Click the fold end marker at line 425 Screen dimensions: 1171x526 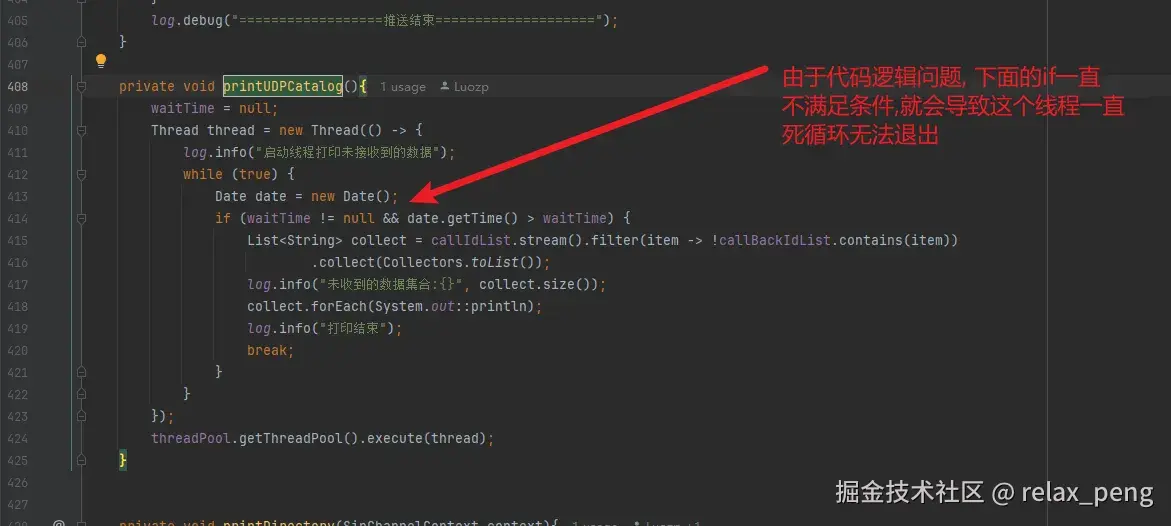click(x=81, y=459)
